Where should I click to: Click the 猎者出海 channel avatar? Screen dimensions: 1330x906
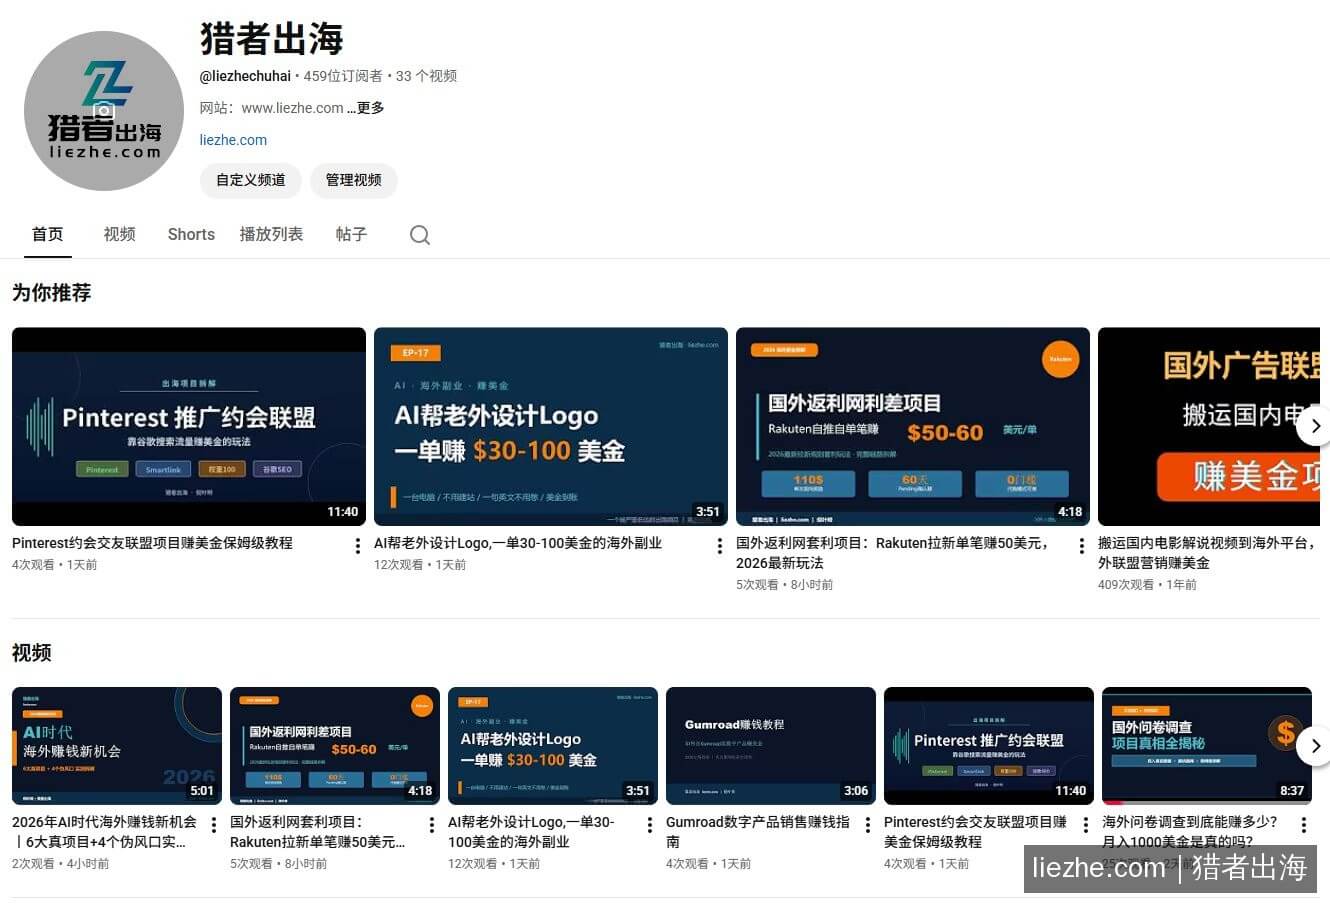click(x=104, y=111)
